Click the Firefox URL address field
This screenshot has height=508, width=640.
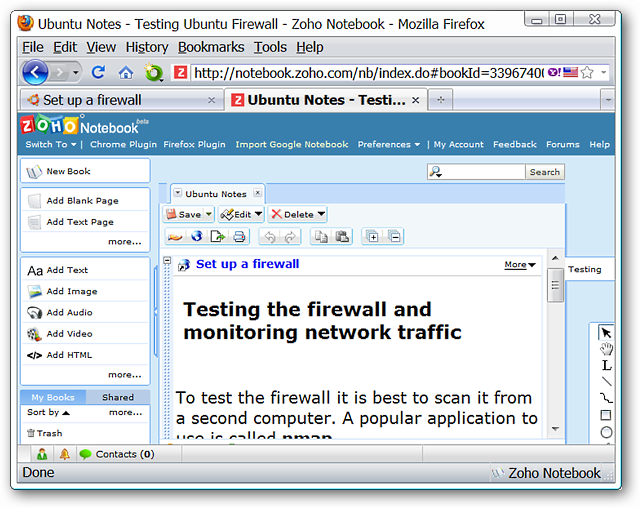pyautogui.click(x=368, y=73)
